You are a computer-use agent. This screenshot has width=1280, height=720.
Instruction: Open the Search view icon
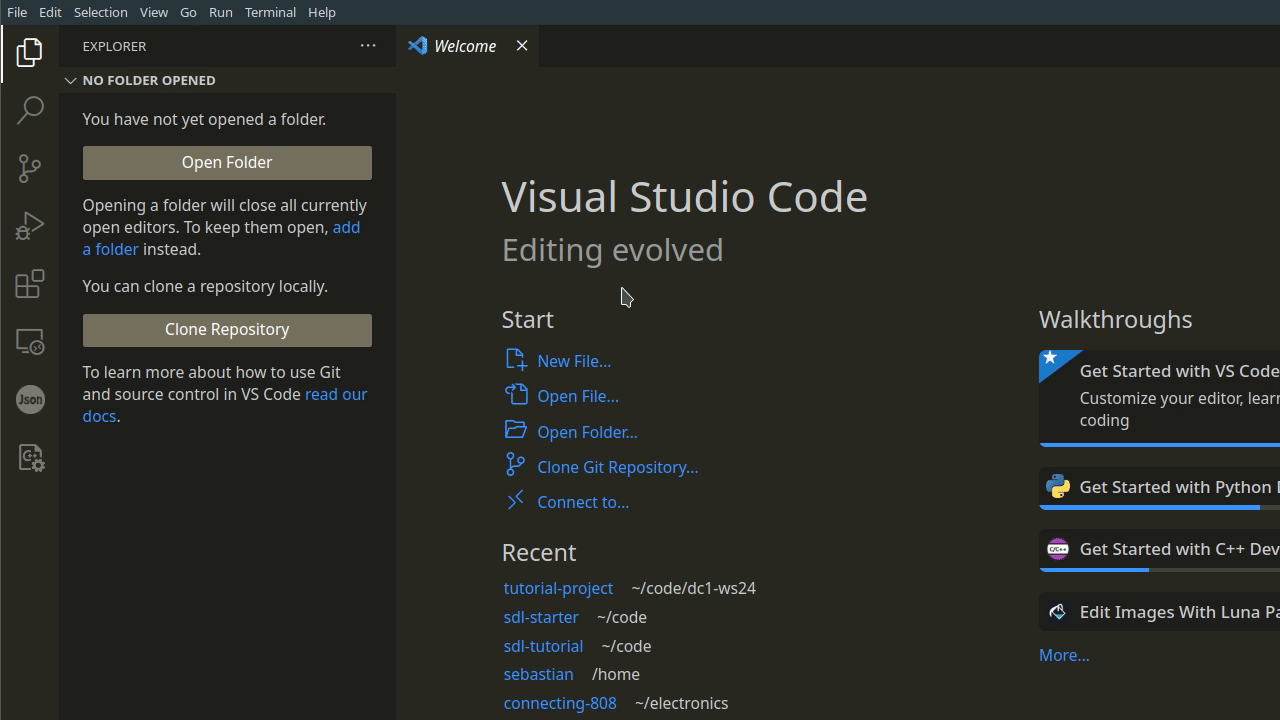point(29,110)
